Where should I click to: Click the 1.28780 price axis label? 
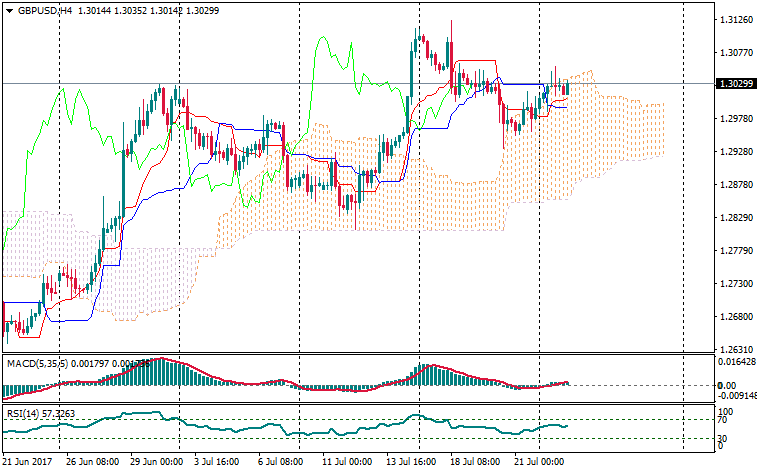[x=735, y=185]
